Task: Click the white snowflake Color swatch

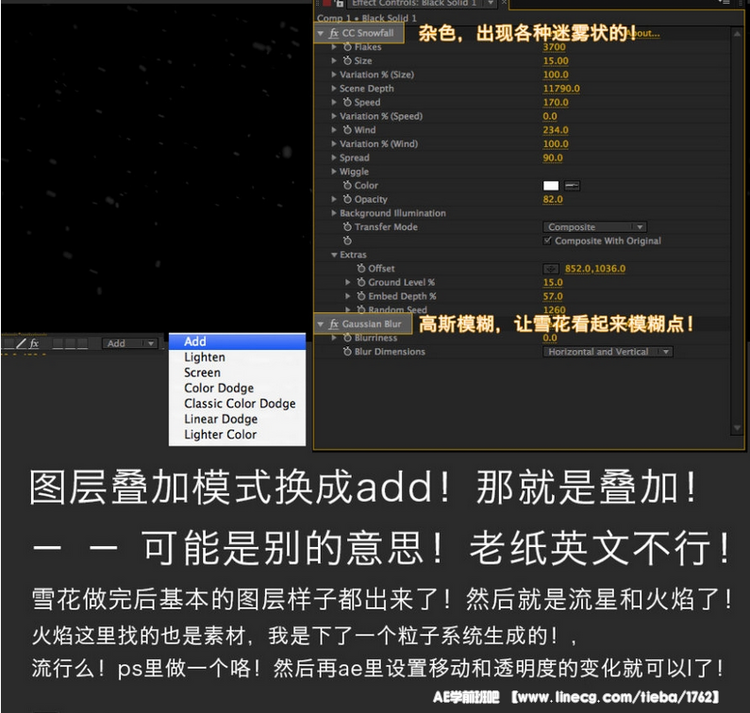Action: 551,186
